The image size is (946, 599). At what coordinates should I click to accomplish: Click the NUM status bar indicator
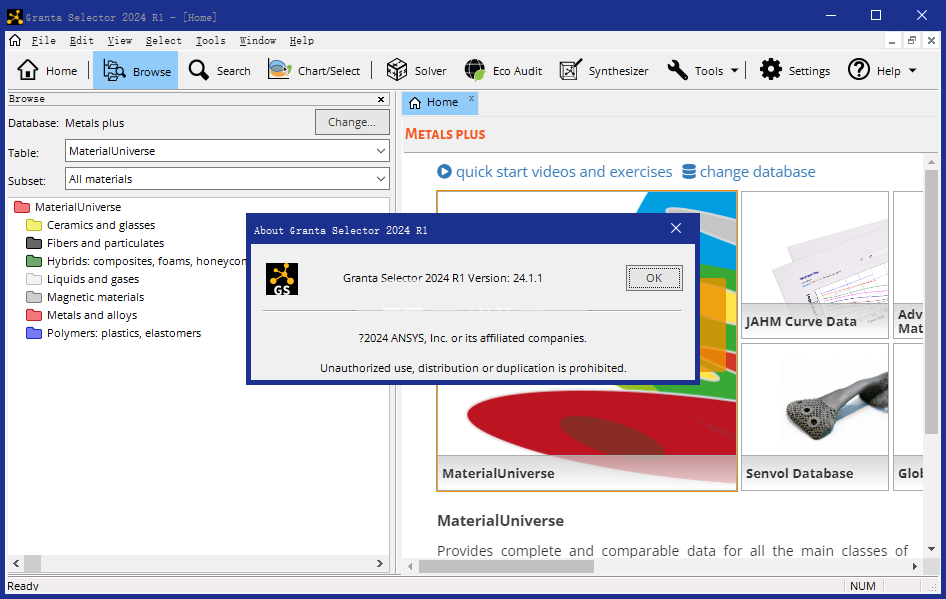863,586
